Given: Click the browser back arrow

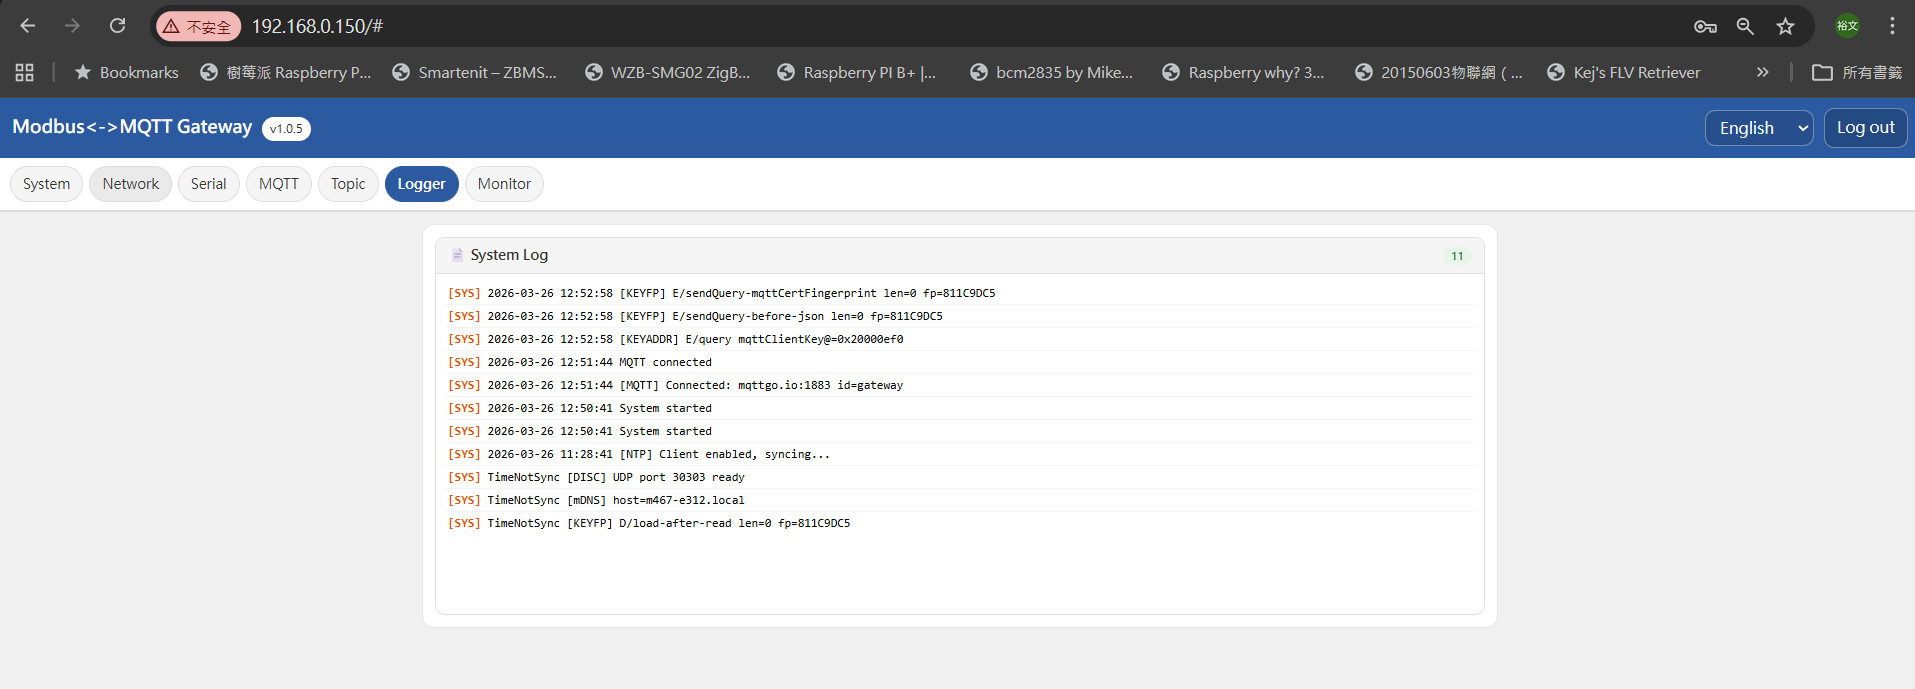Looking at the screenshot, I should (27, 26).
